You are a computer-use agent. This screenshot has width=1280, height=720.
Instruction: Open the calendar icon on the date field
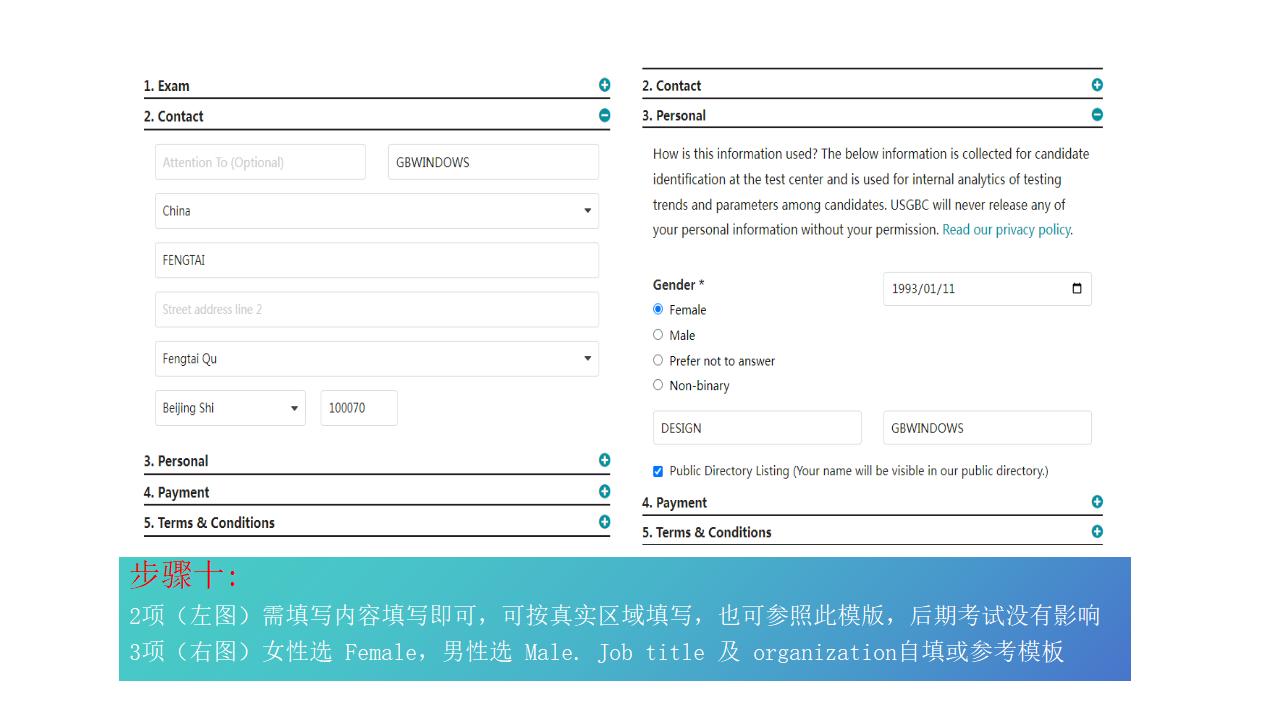point(1076,289)
